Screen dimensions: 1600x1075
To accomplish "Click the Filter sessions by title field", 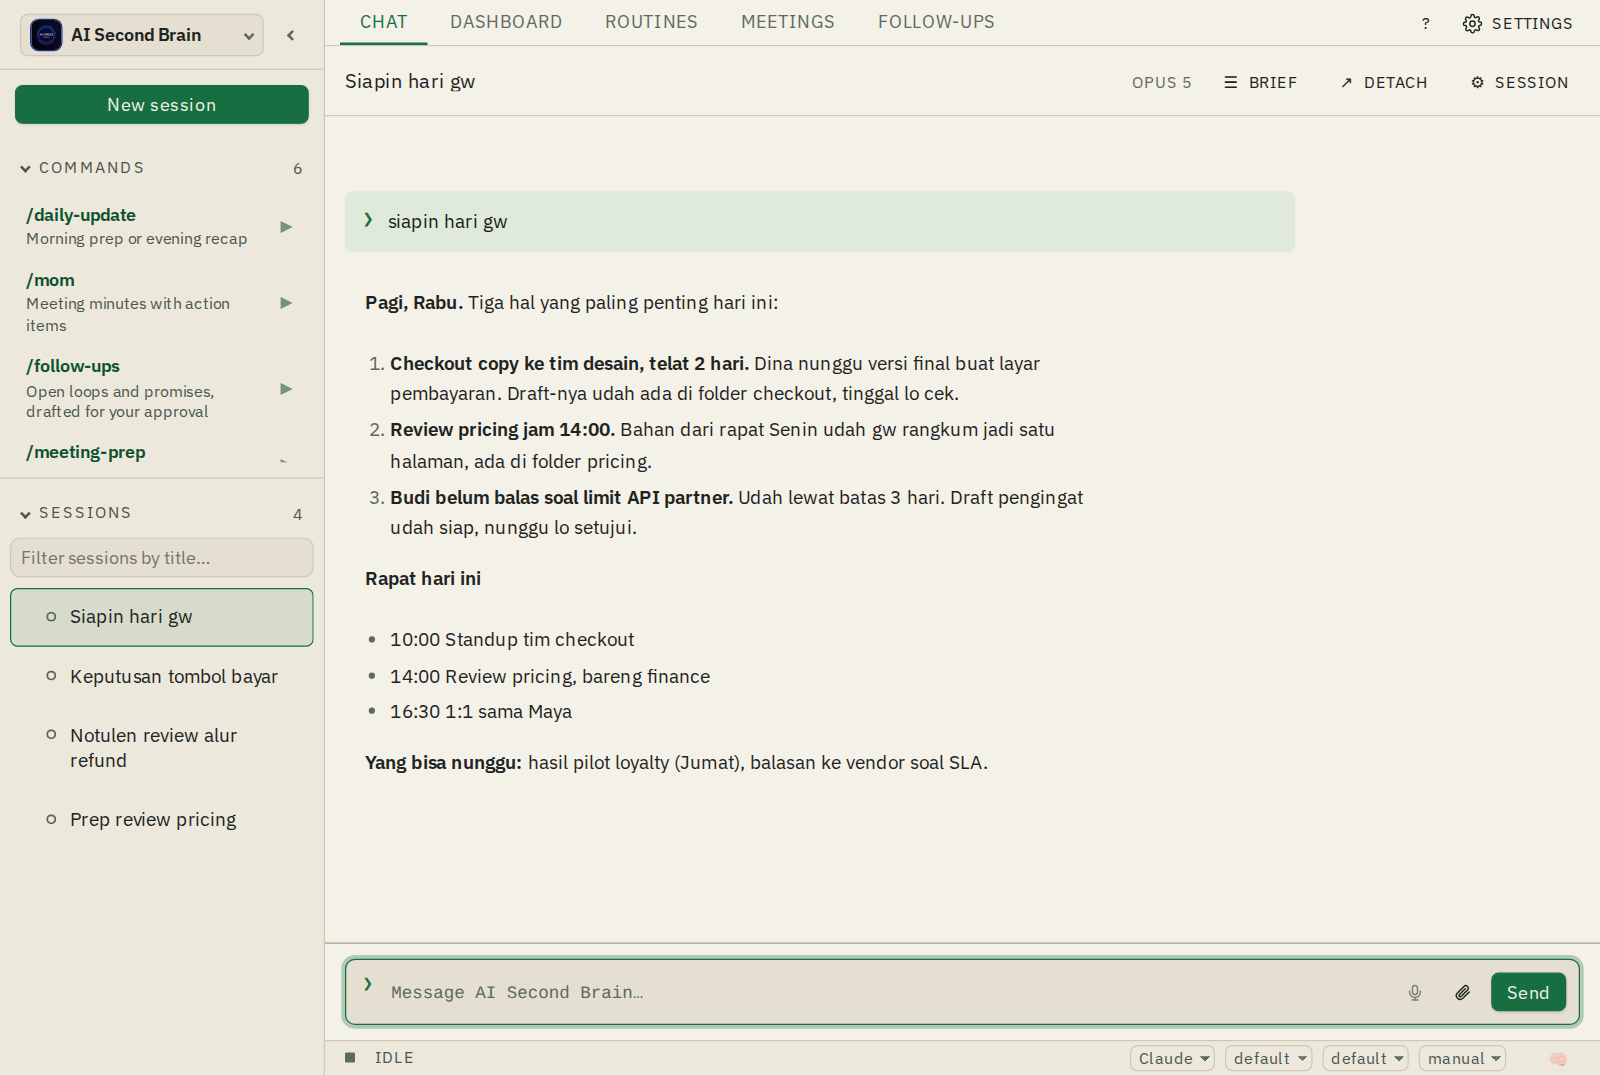I will pyautogui.click(x=162, y=558).
